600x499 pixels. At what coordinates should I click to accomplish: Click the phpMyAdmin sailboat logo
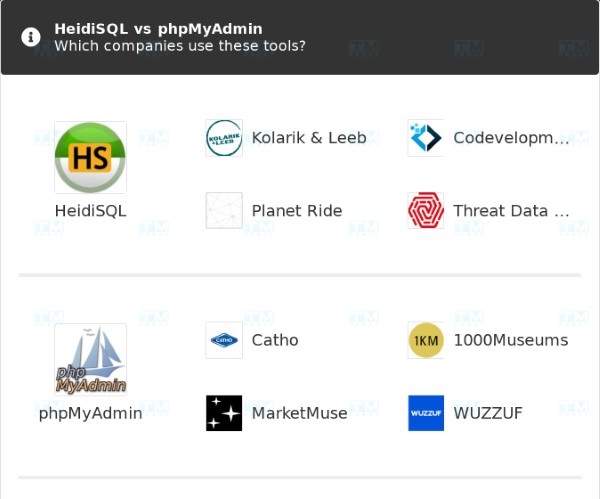tap(90, 359)
